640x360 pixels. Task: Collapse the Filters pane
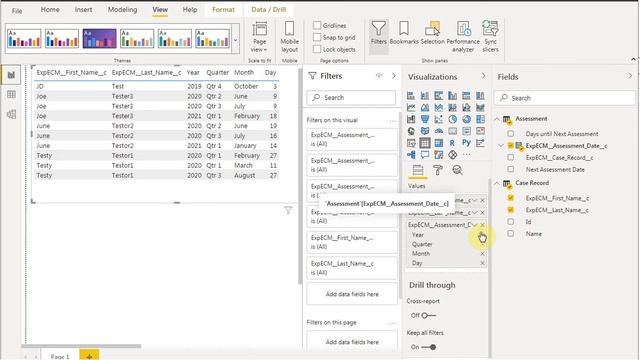(394, 76)
